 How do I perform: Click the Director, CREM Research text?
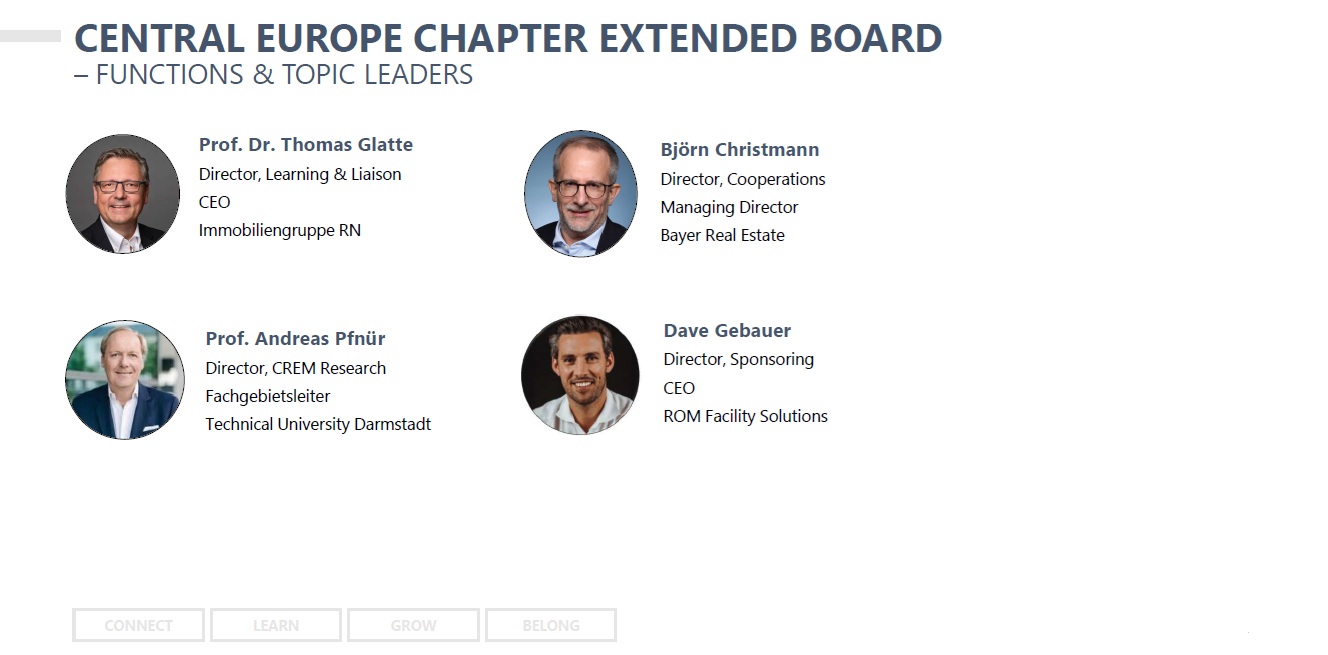(295, 368)
